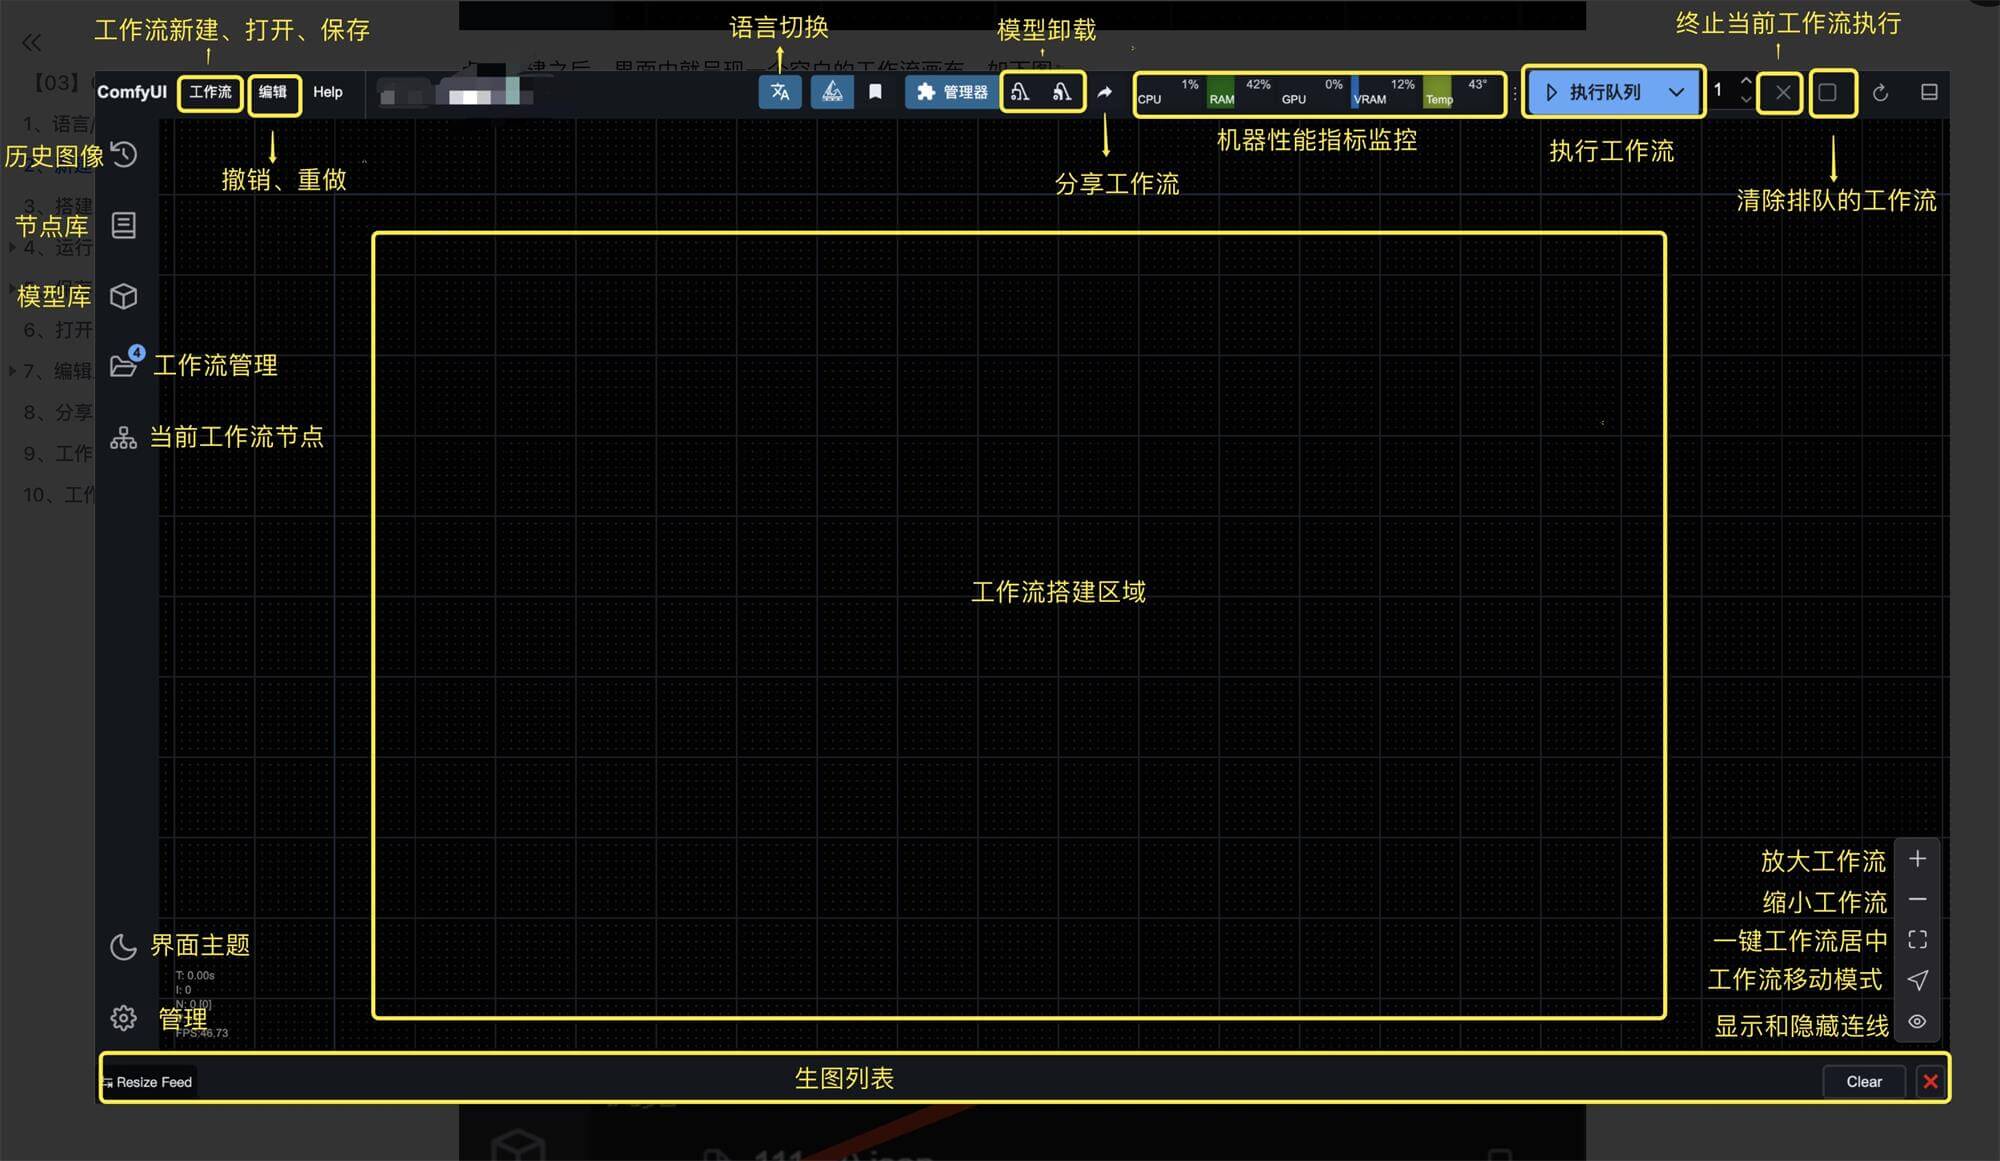This screenshot has width=2000, height=1161.
Task: Click the Clear button in feed
Action: pos(1863,1081)
